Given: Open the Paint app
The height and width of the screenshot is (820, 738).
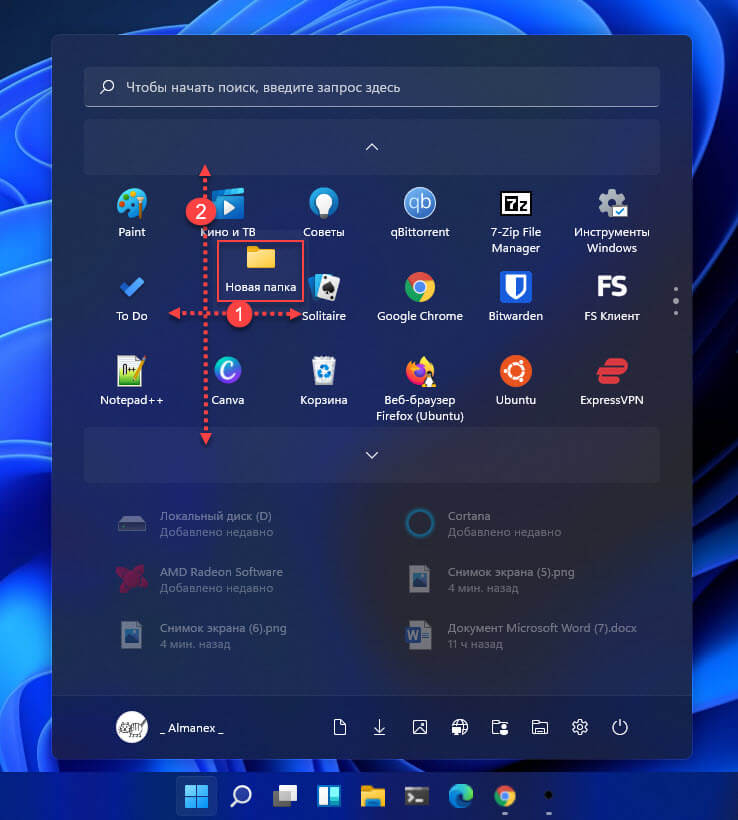Looking at the screenshot, I should tap(131, 212).
